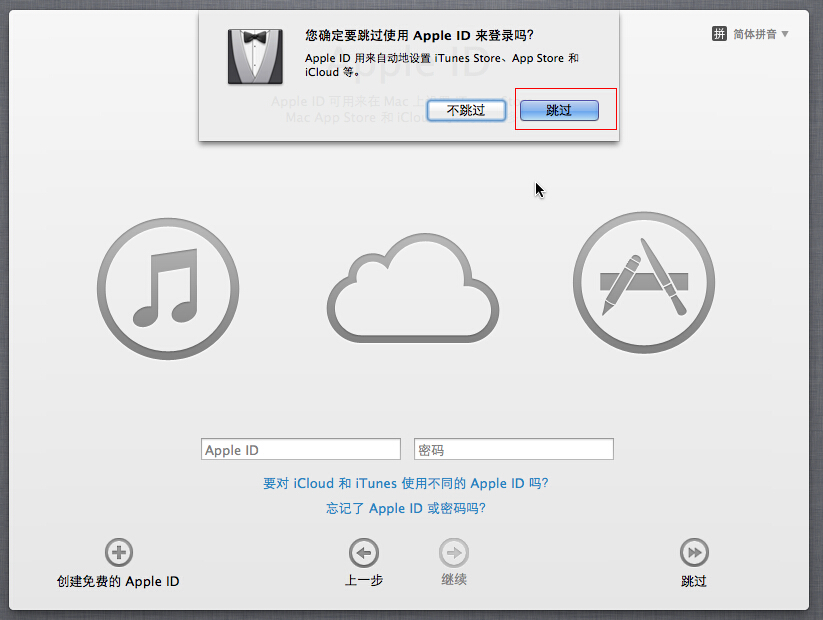
Task: Click the plus icon to create free Apple ID
Action: [x=119, y=552]
